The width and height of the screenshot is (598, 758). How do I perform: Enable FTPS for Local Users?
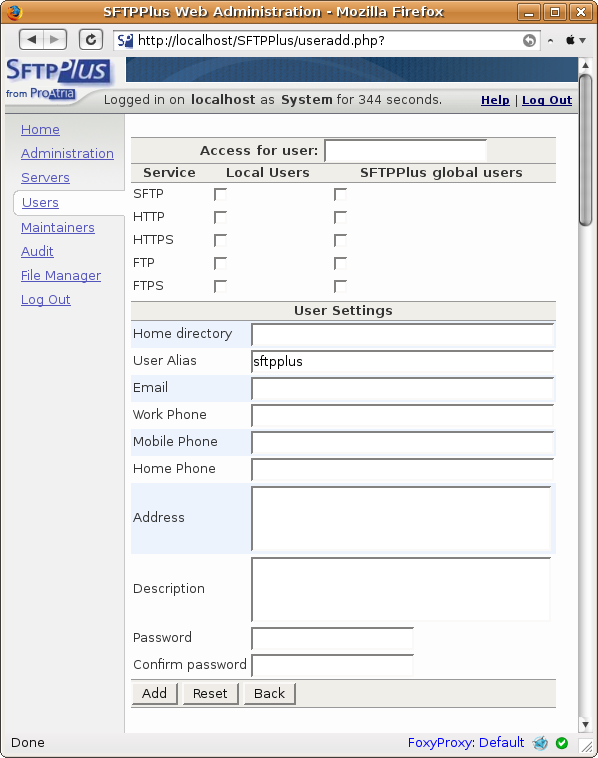pos(220,286)
